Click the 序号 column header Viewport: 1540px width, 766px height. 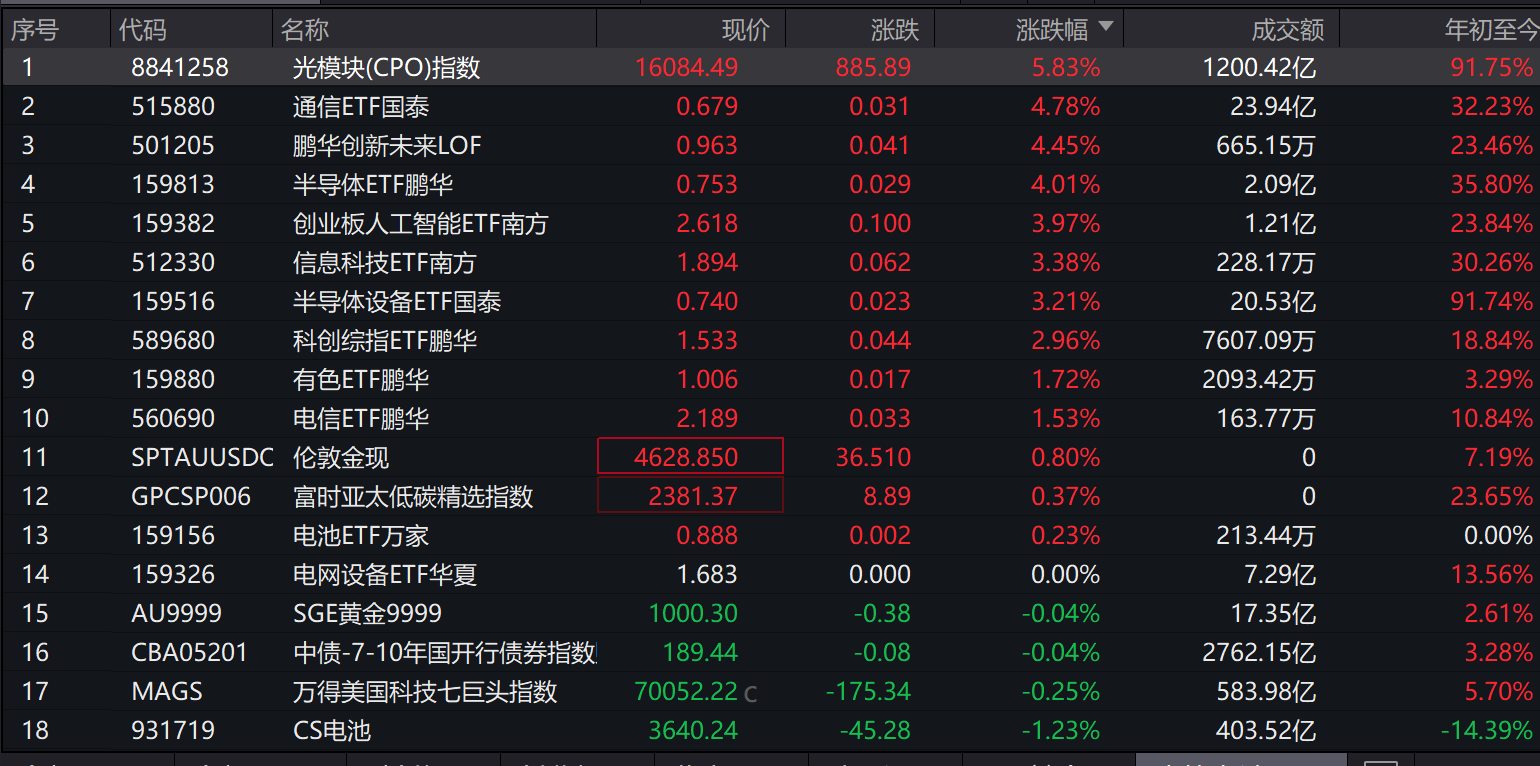(x=35, y=30)
